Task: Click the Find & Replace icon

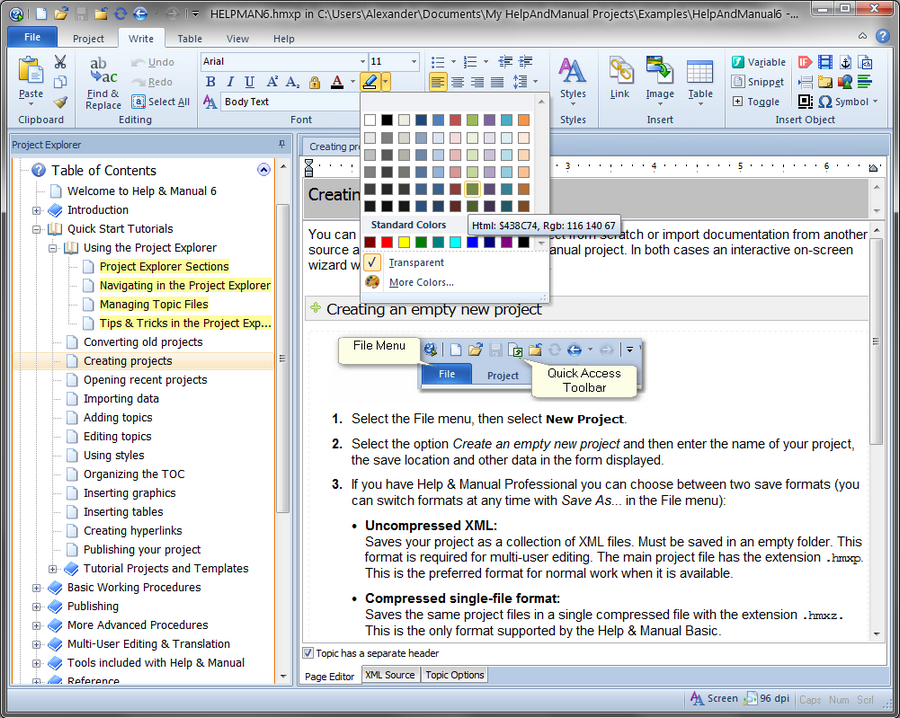Action: pyautogui.click(x=103, y=81)
